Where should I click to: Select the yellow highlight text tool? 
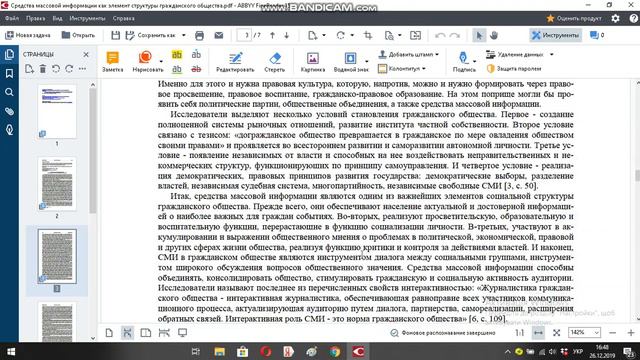click(177, 54)
